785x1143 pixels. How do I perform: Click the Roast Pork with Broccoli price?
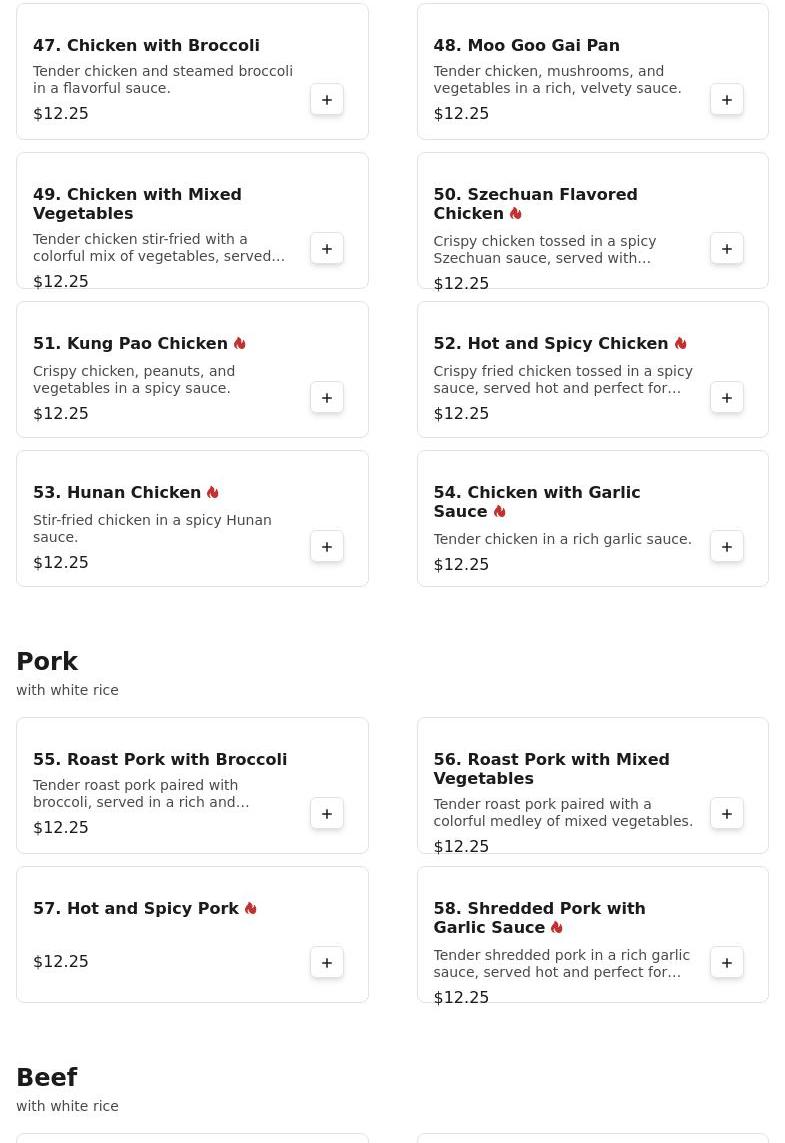(61, 828)
